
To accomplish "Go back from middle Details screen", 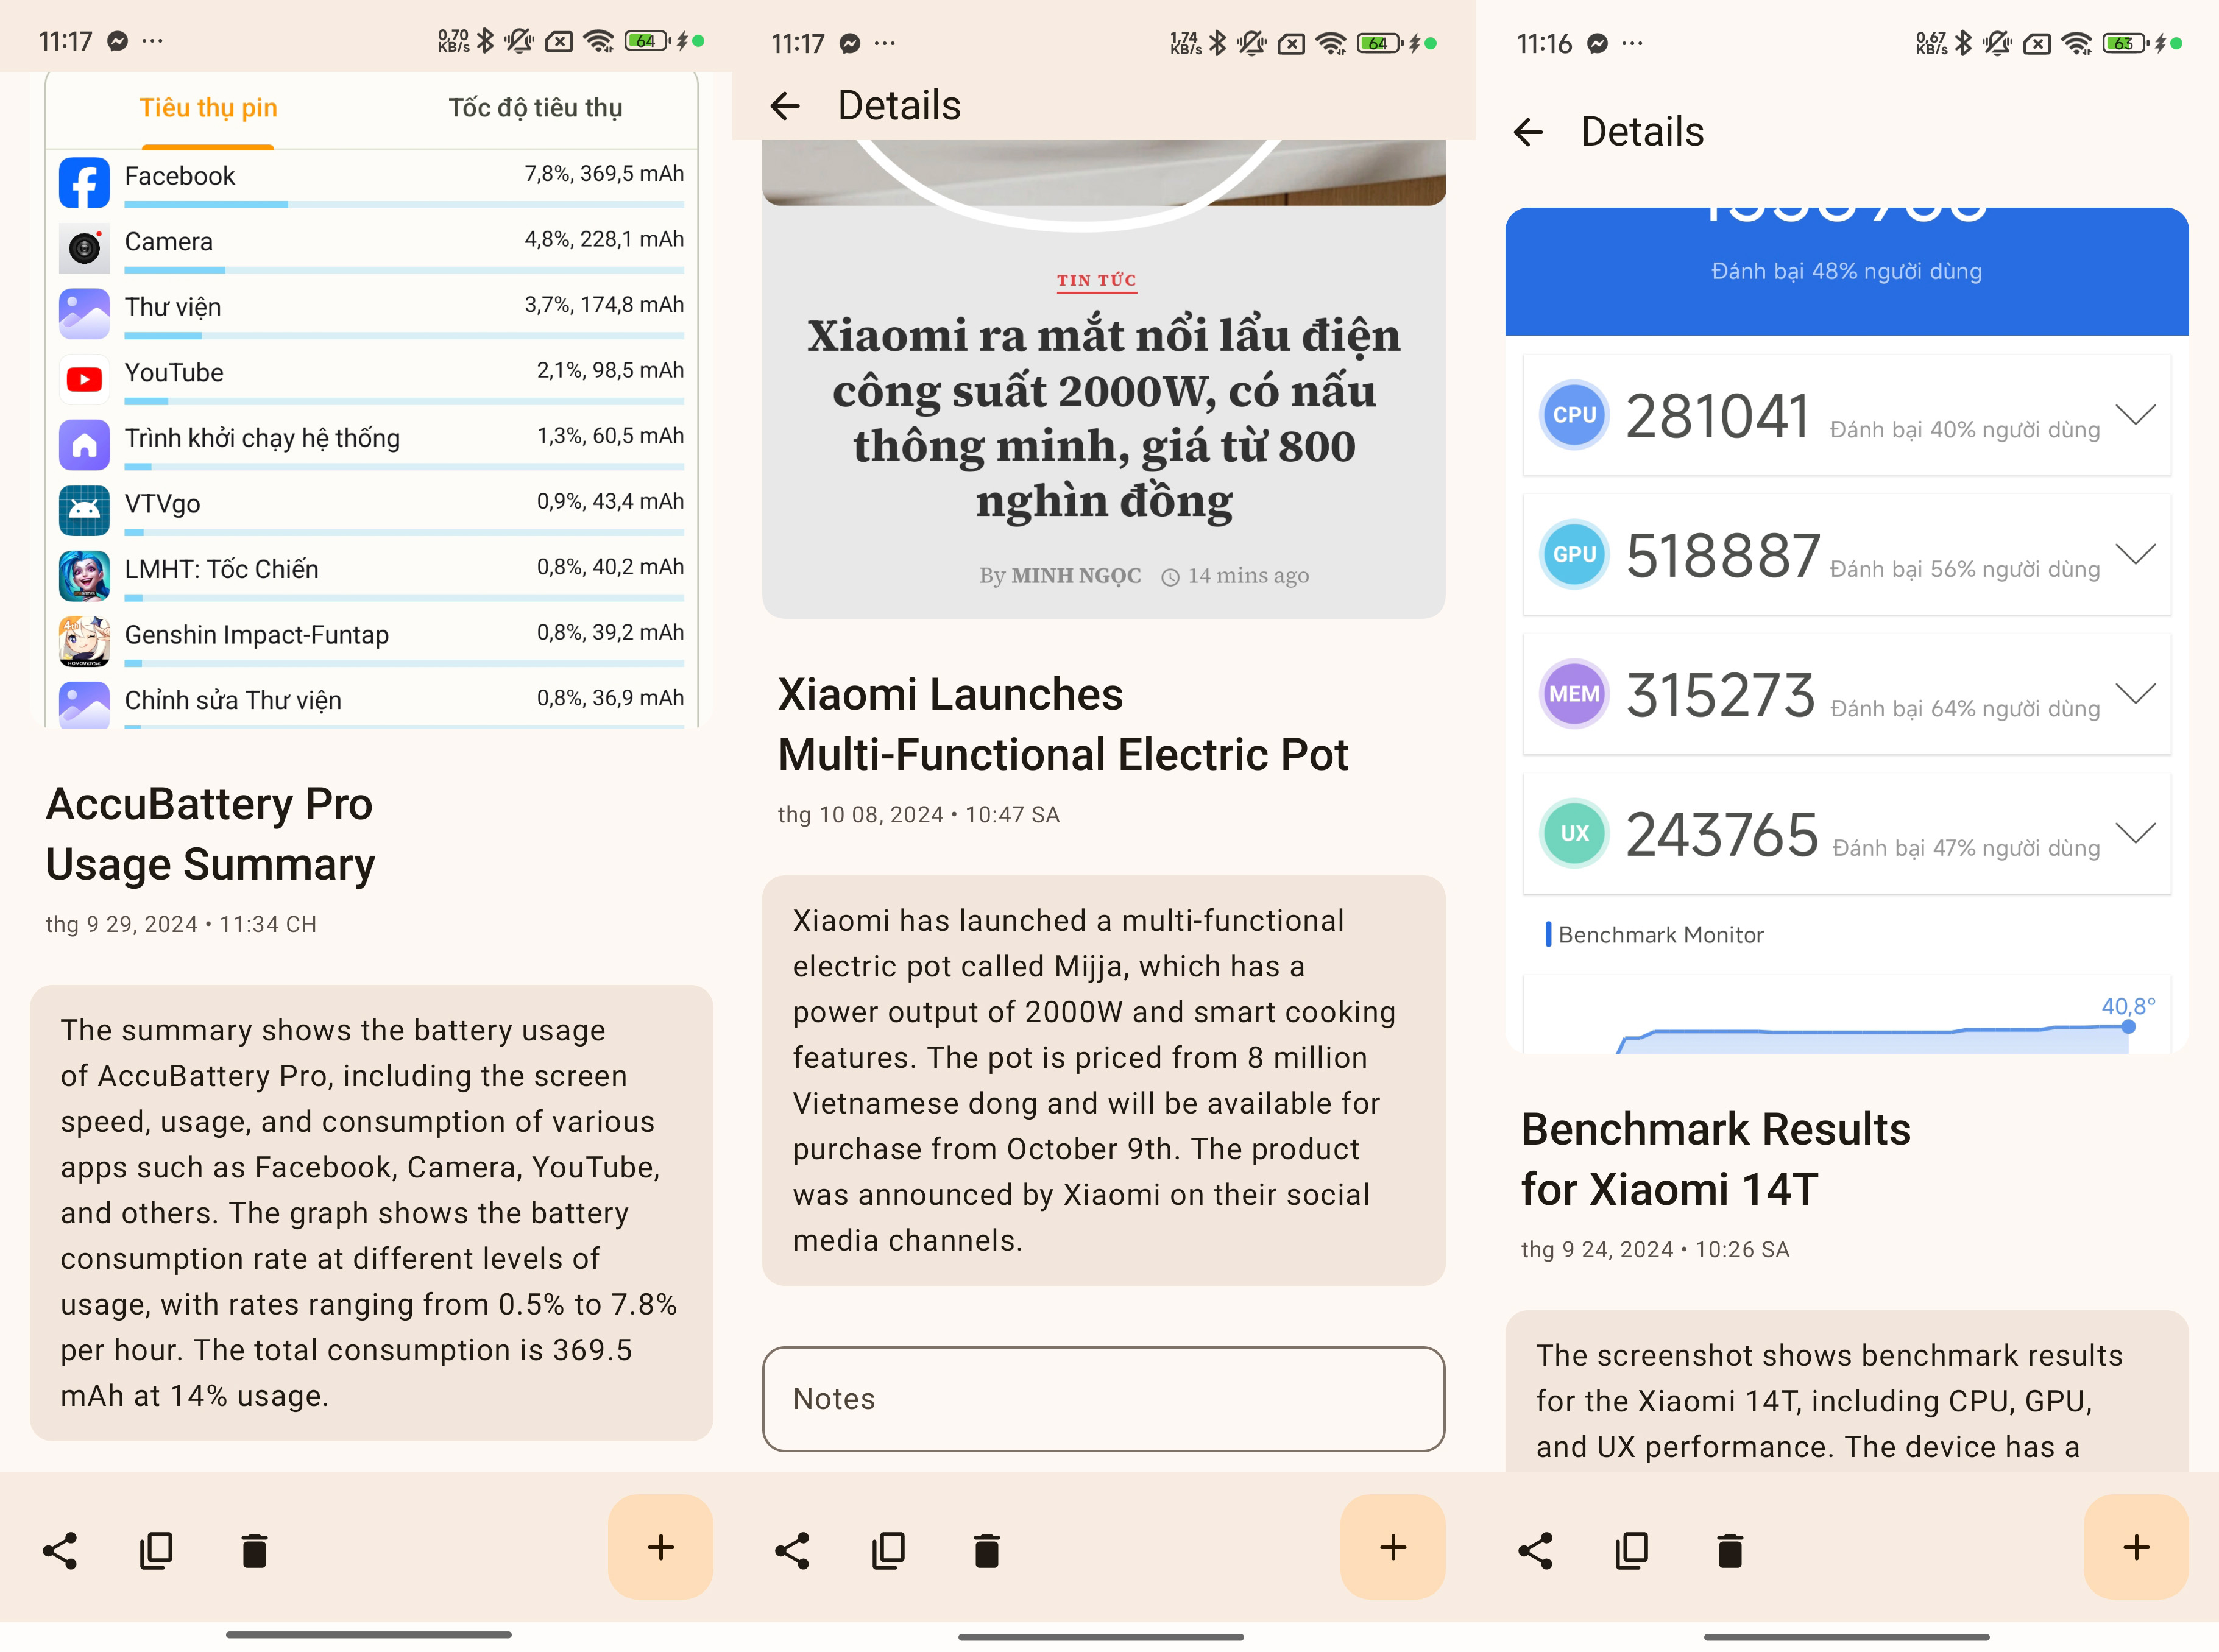I will pyautogui.click(x=785, y=105).
